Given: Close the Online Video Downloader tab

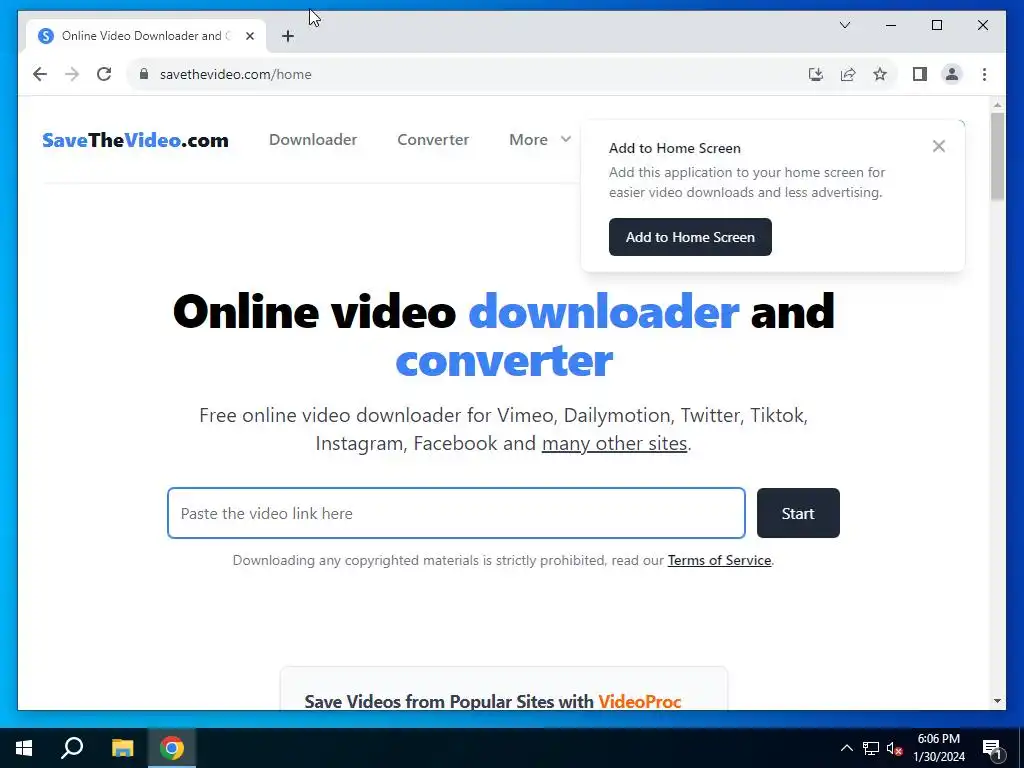Looking at the screenshot, I should [249, 36].
